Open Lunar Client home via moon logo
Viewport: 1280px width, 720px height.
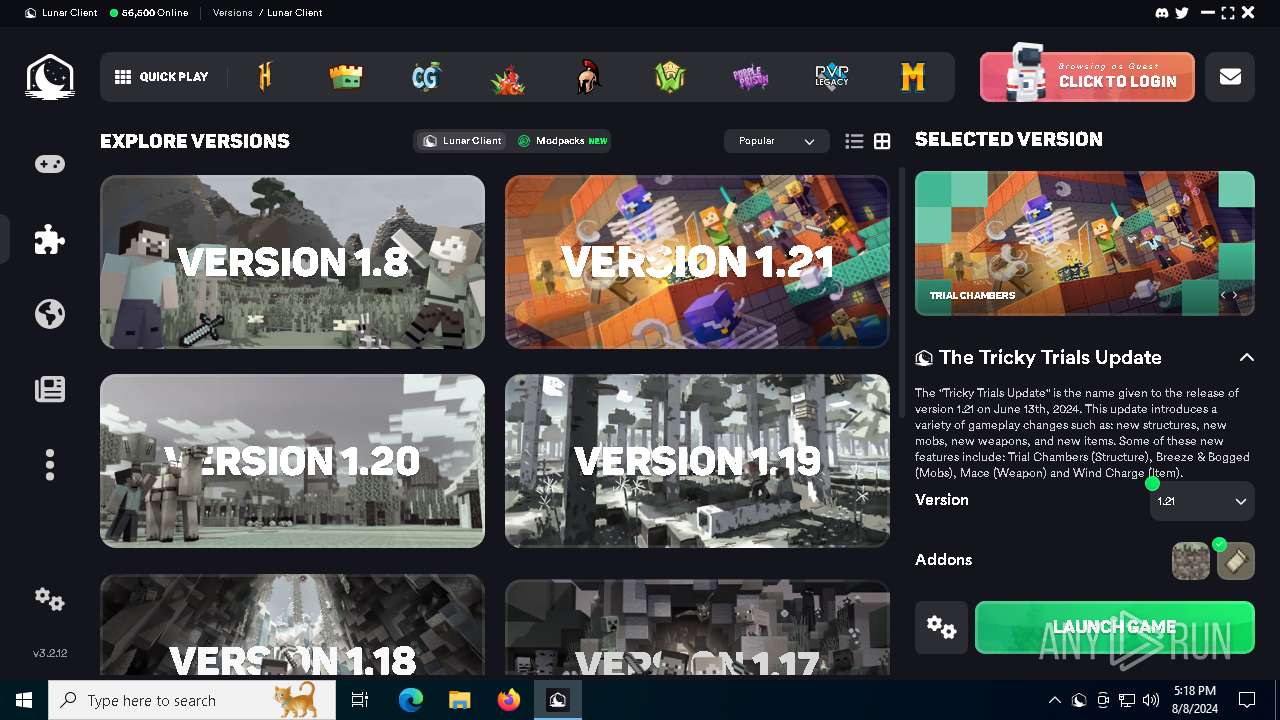pos(49,77)
